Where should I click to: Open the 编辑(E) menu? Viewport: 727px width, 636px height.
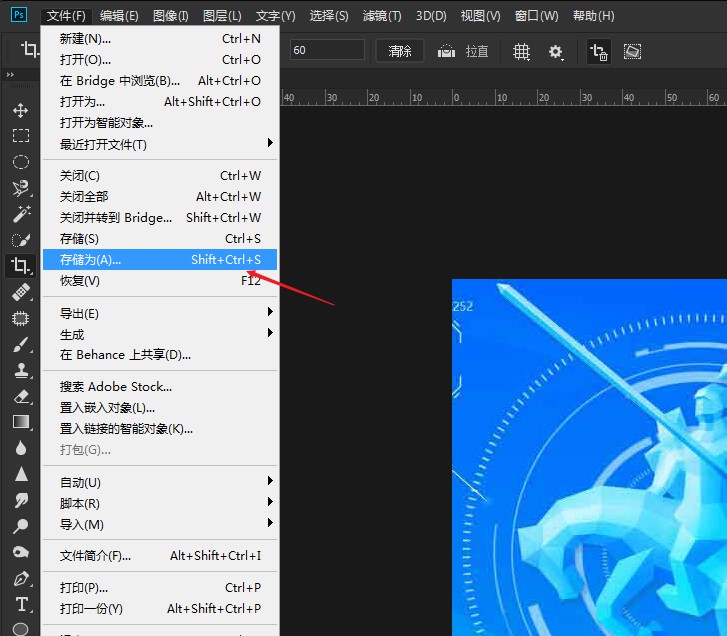pyautogui.click(x=119, y=16)
